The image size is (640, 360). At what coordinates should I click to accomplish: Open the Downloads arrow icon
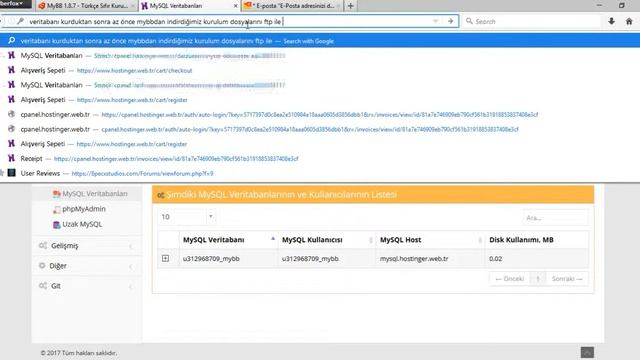pyautogui.click(x=611, y=21)
